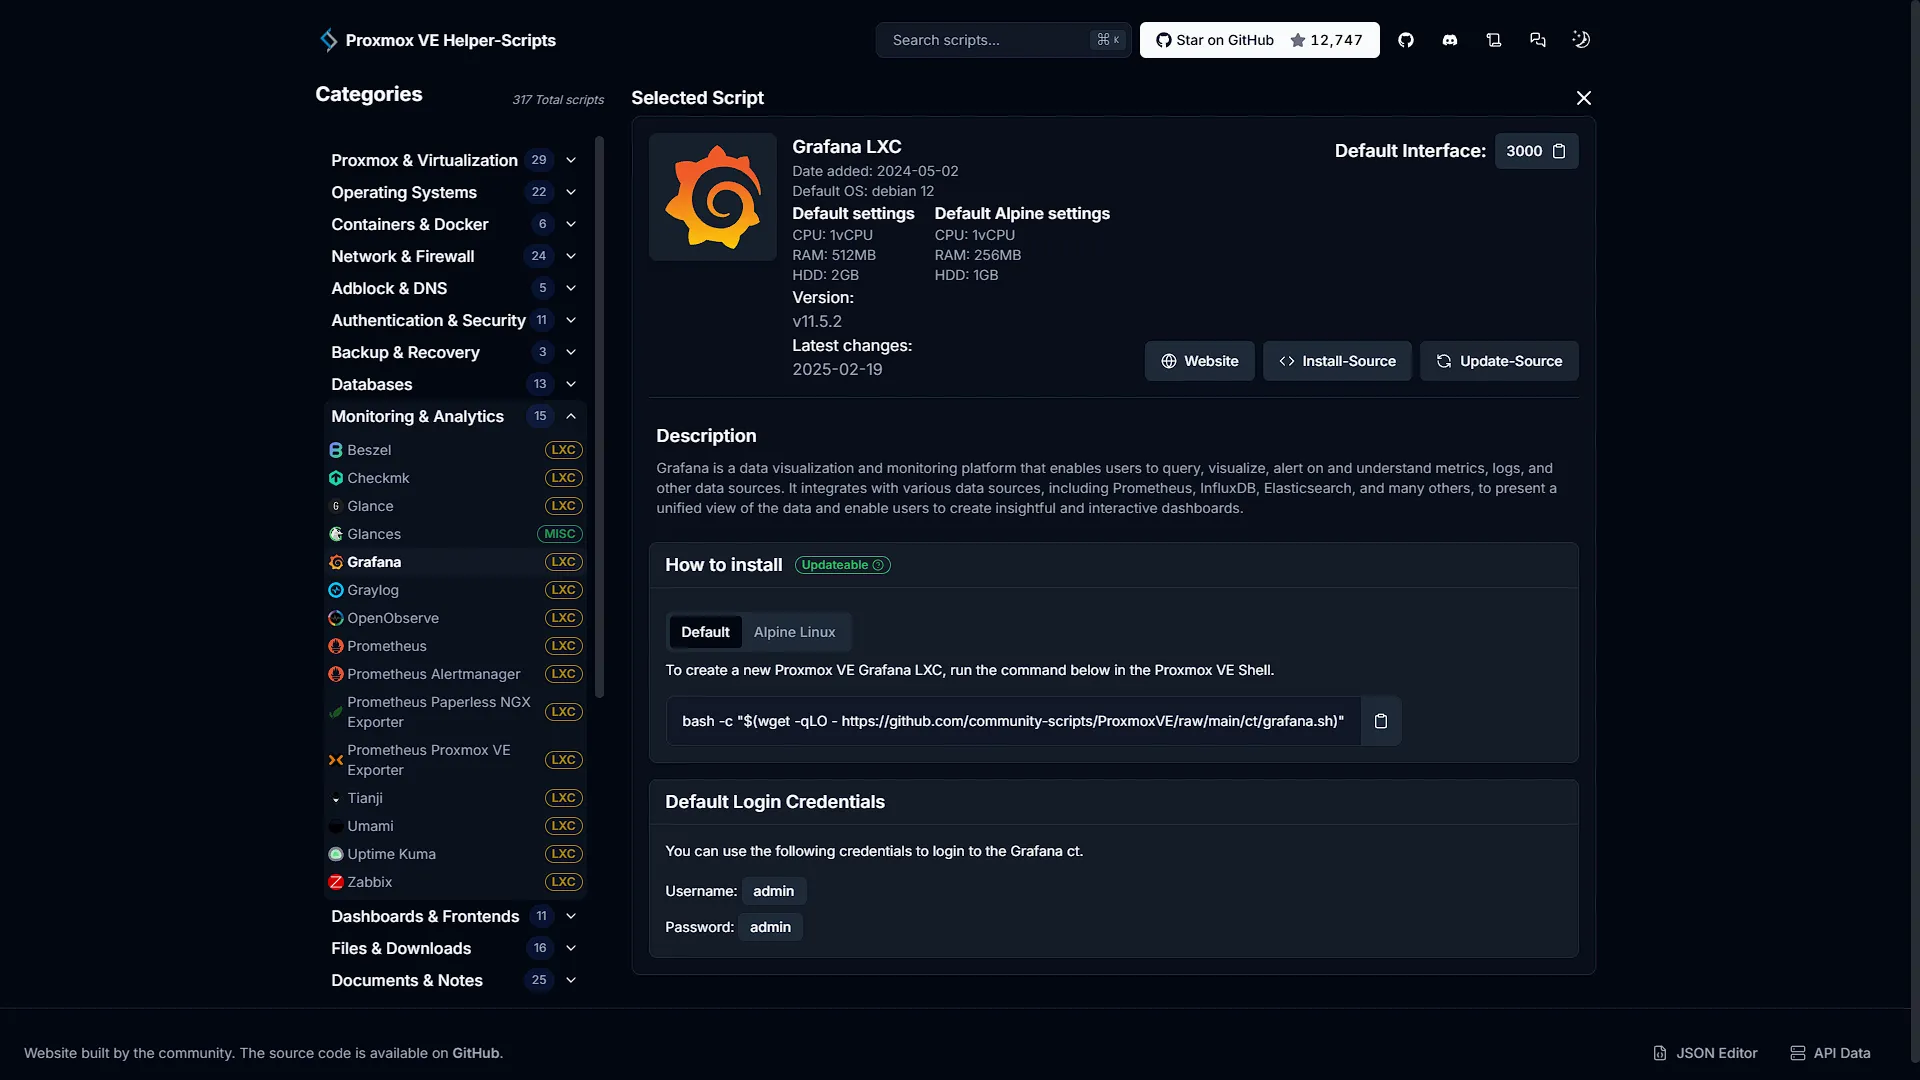Select Beszel script in list
Image resolution: width=1920 pixels, height=1080 pixels.
pyautogui.click(x=455, y=450)
